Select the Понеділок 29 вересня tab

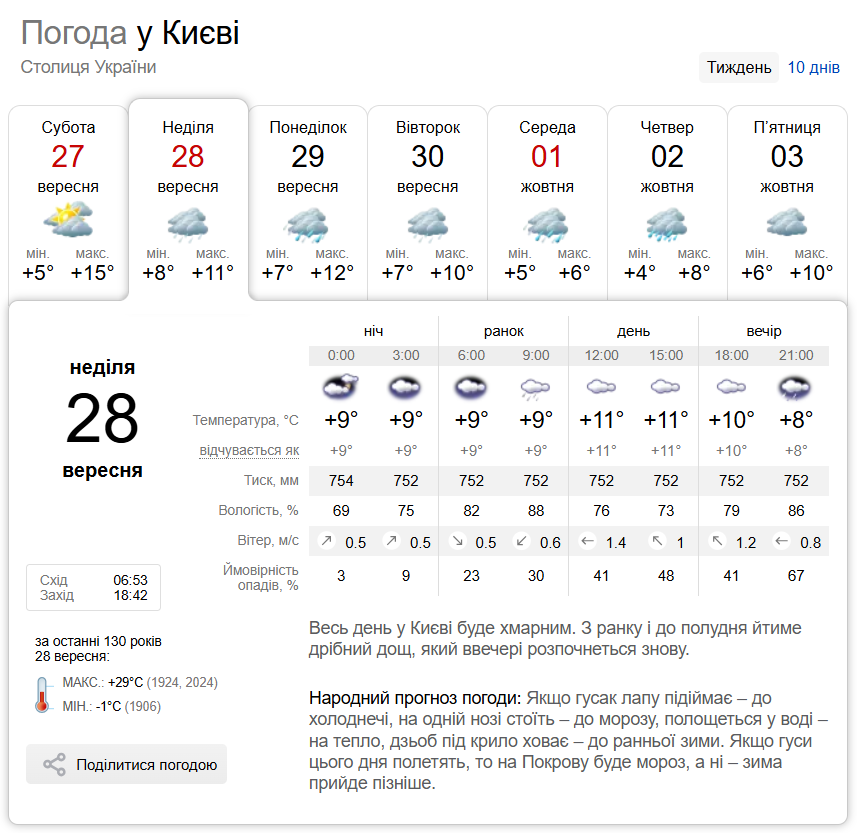pos(308,200)
